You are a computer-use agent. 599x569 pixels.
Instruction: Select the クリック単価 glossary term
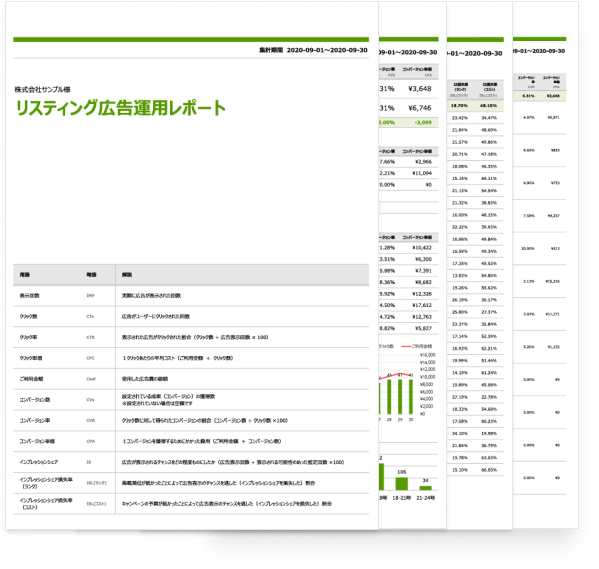(31, 358)
